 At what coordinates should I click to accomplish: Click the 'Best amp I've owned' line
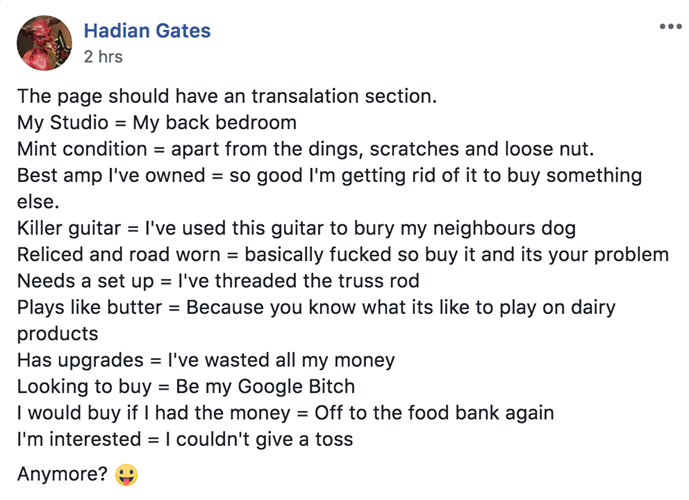(330, 175)
